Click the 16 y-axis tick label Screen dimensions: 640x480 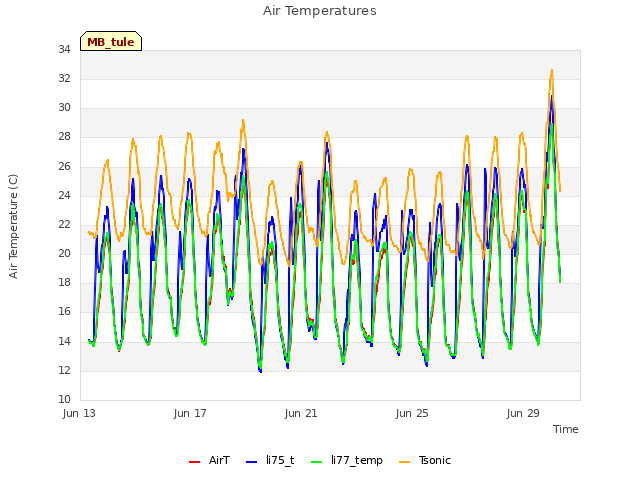click(x=64, y=312)
